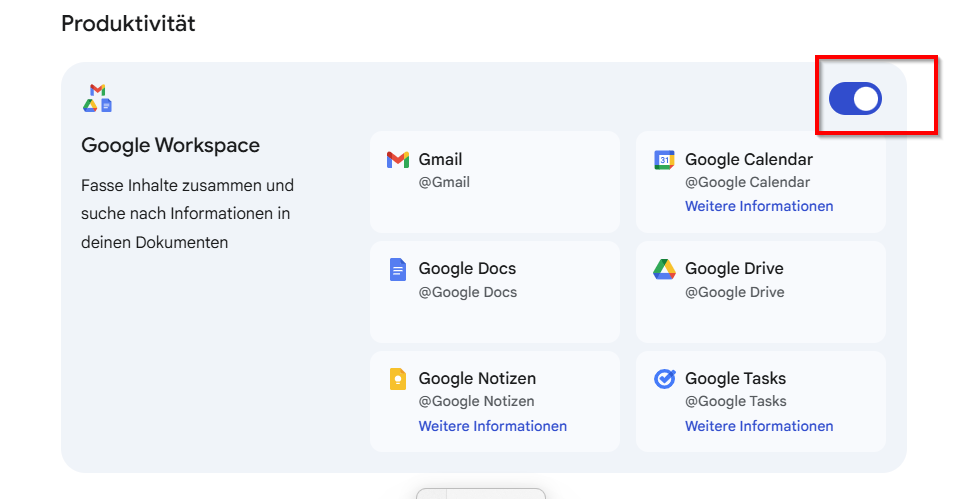Click the Google Calendar icon

click(664, 160)
